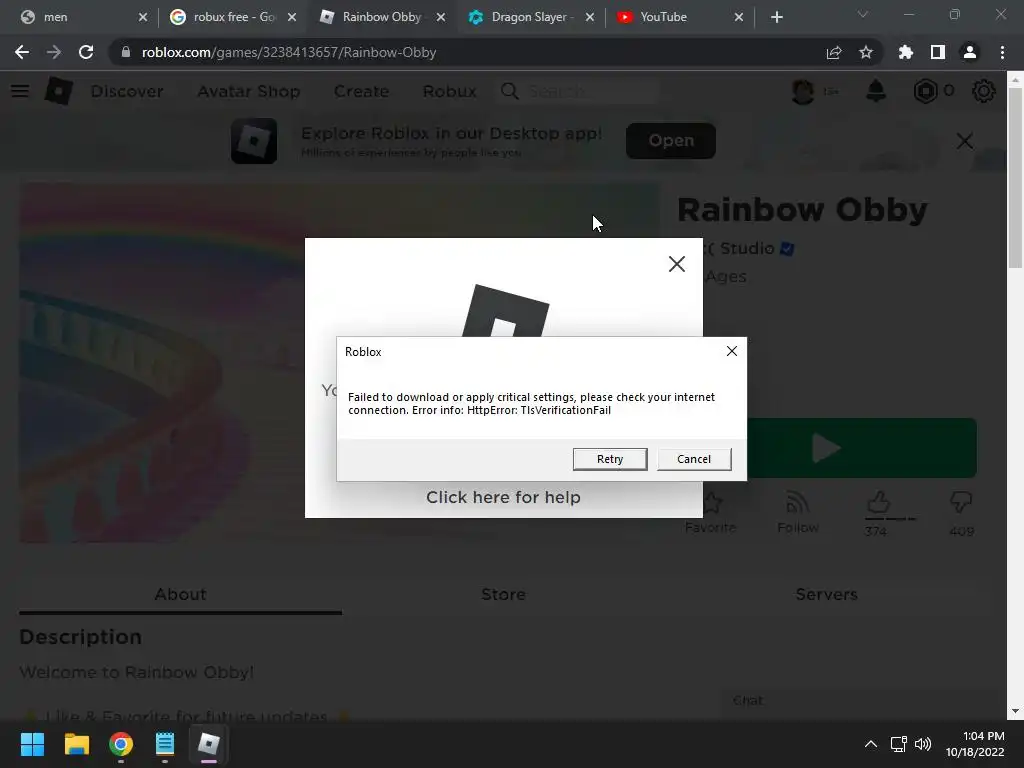The height and width of the screenshot is (768, 1024).
Task: Close the 'men' tab
Action: [x=143, y=17]
